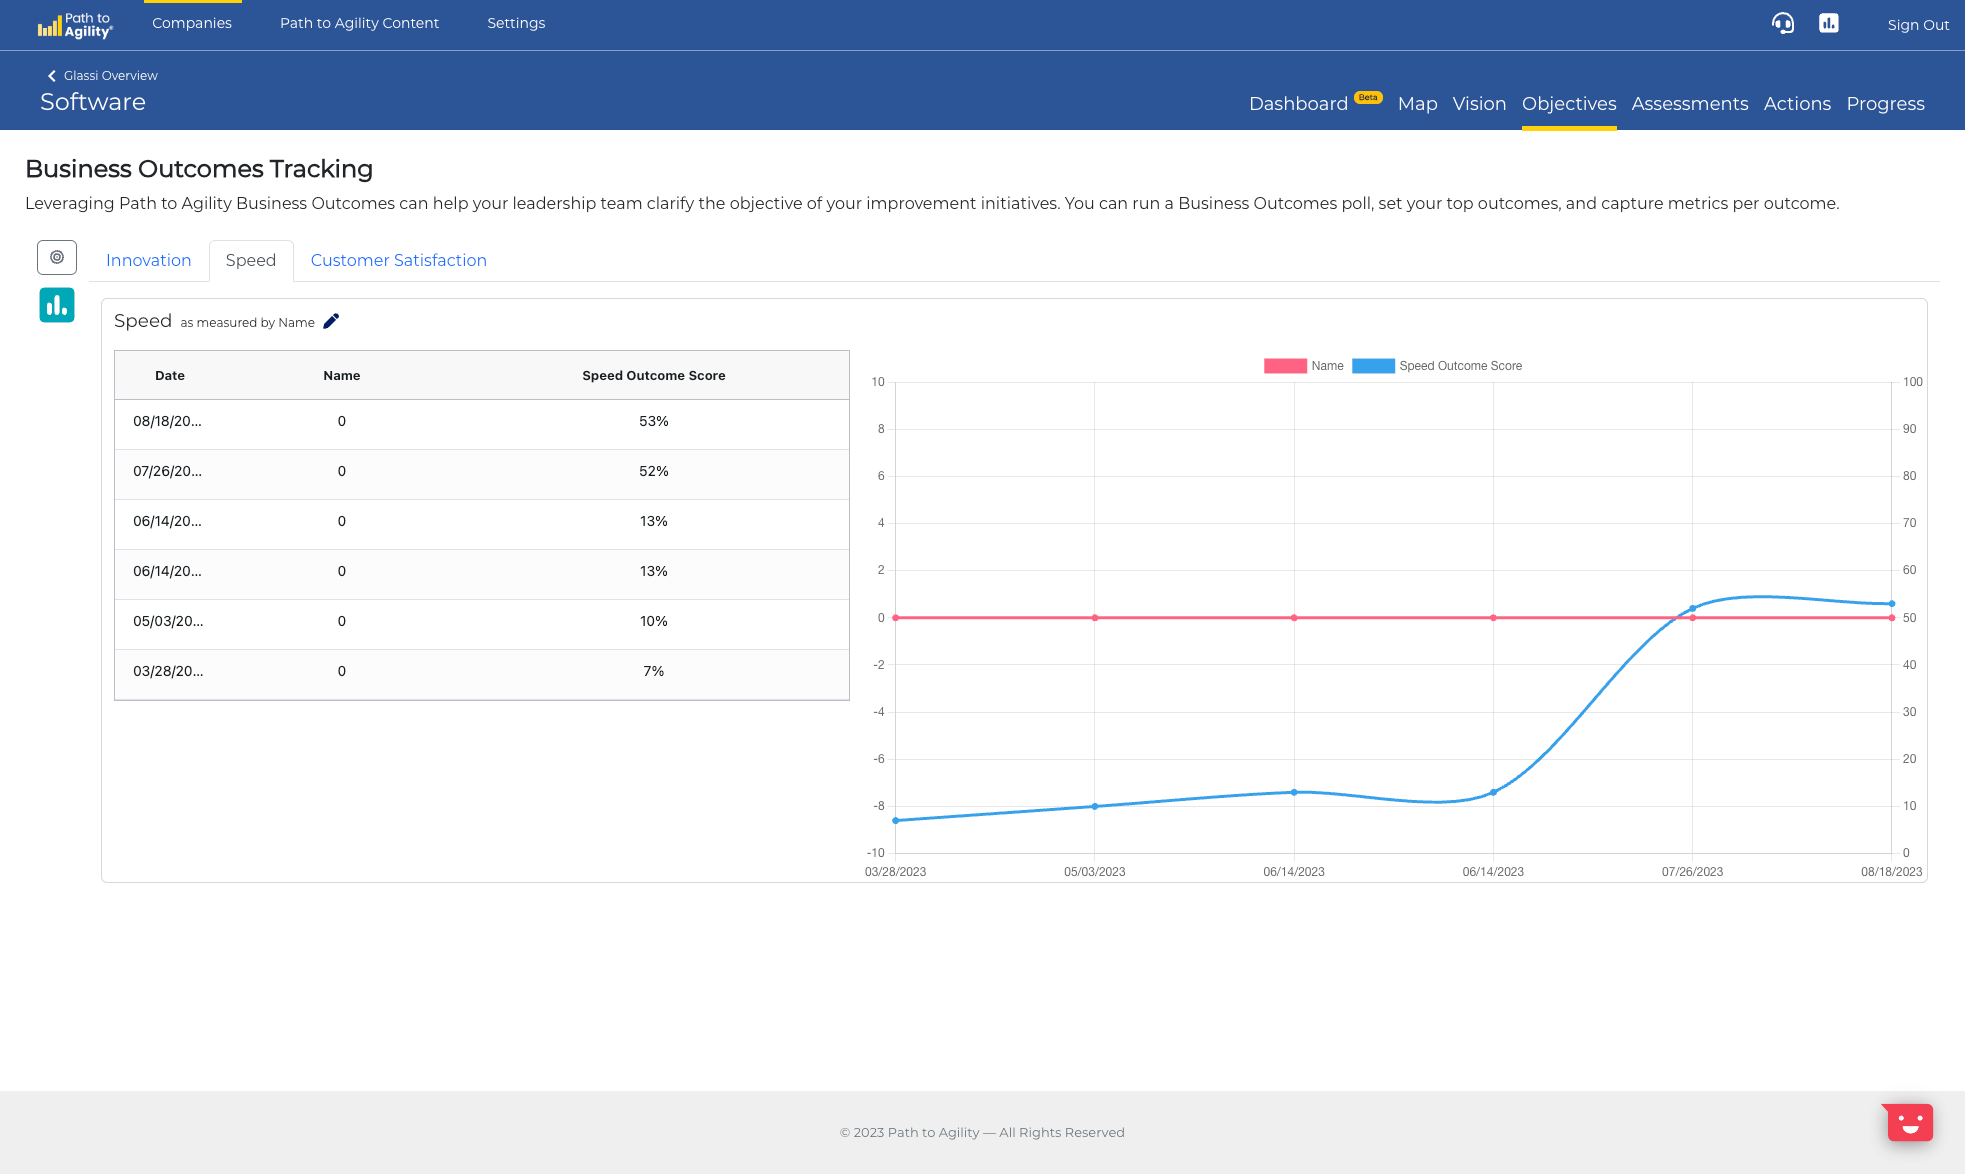Open the Customer Satisfaction tab
The width and height of the screenshot is (1965, 1174).
point(398,260)
